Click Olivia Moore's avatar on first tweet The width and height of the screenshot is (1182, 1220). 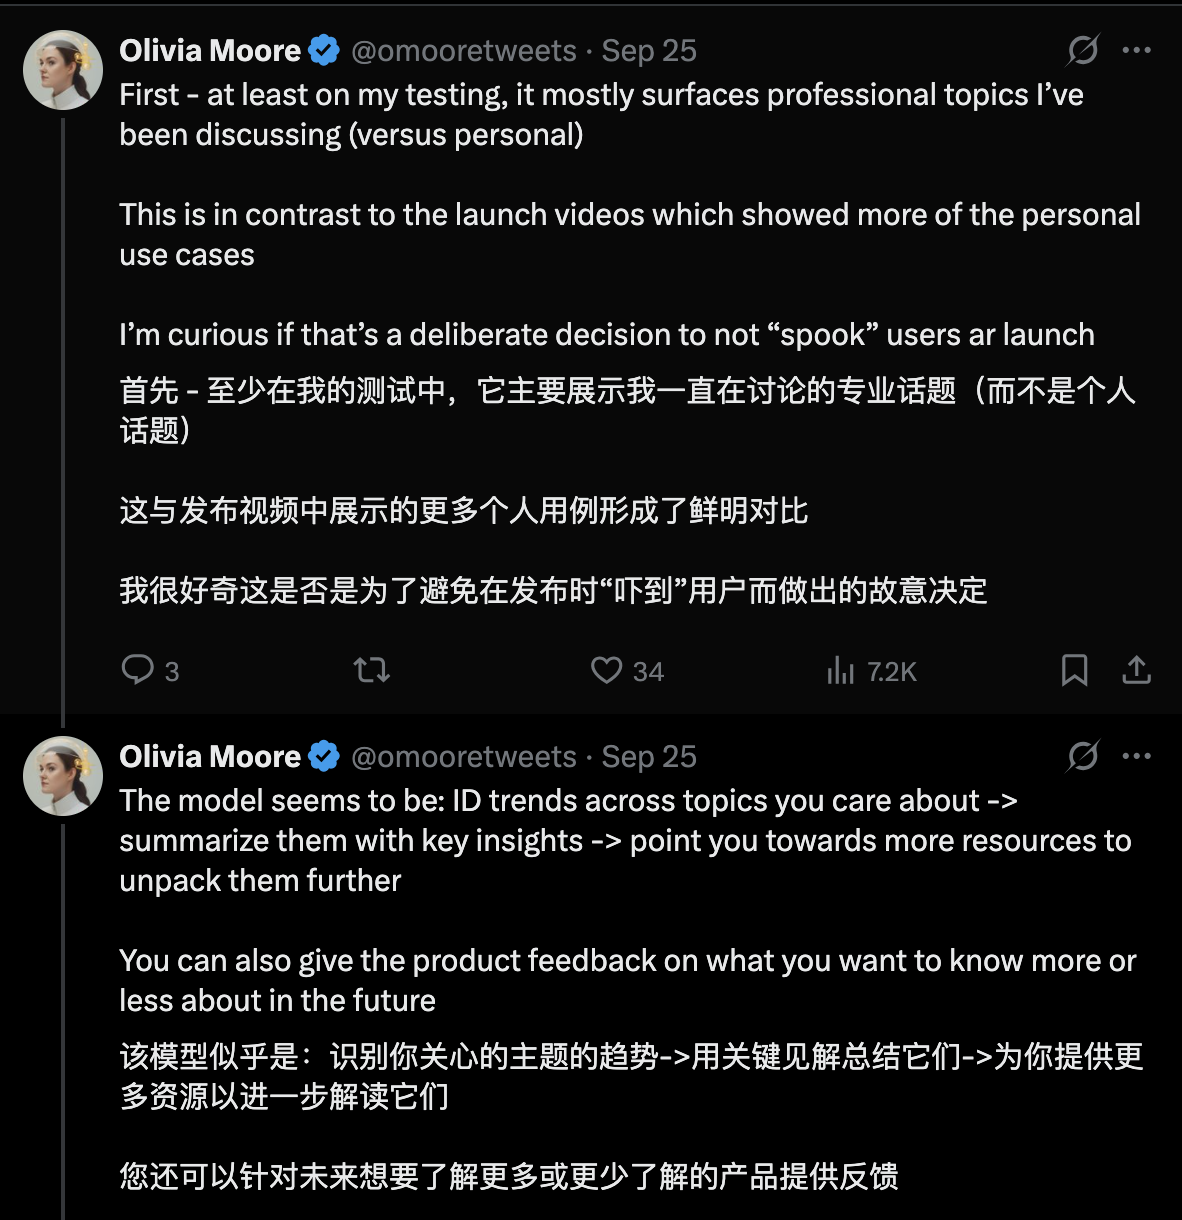pyautogui.click(x=63, y=70)
